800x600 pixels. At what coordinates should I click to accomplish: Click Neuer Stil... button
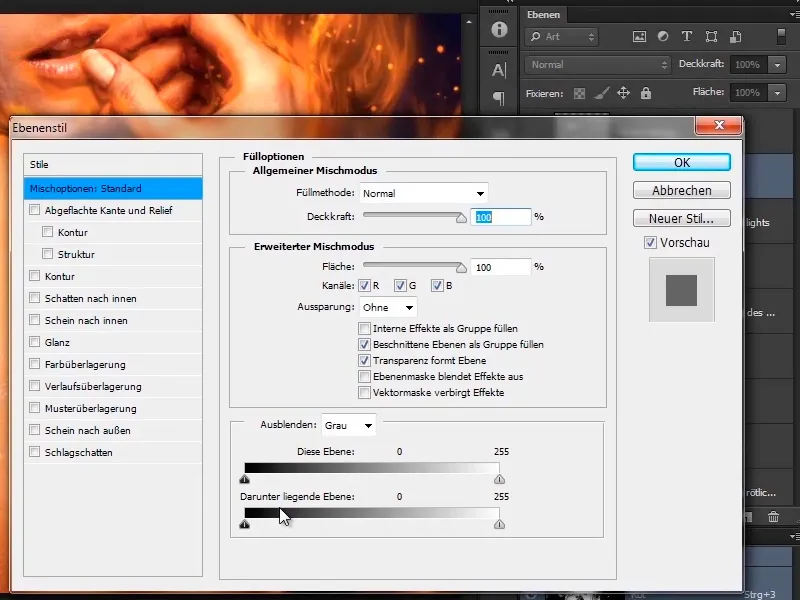point(682,218)
